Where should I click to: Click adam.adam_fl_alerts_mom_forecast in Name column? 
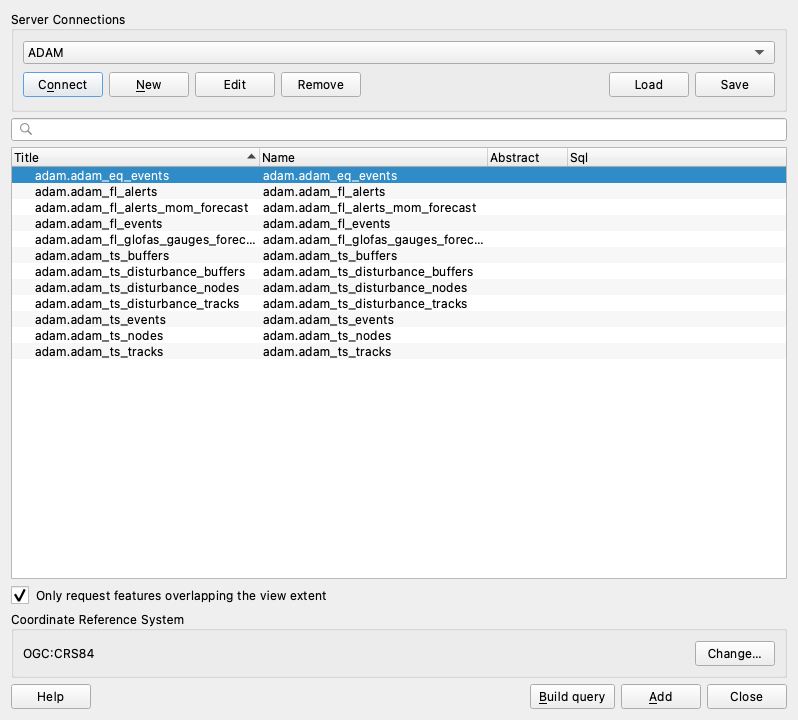click(x=369, y=208)
